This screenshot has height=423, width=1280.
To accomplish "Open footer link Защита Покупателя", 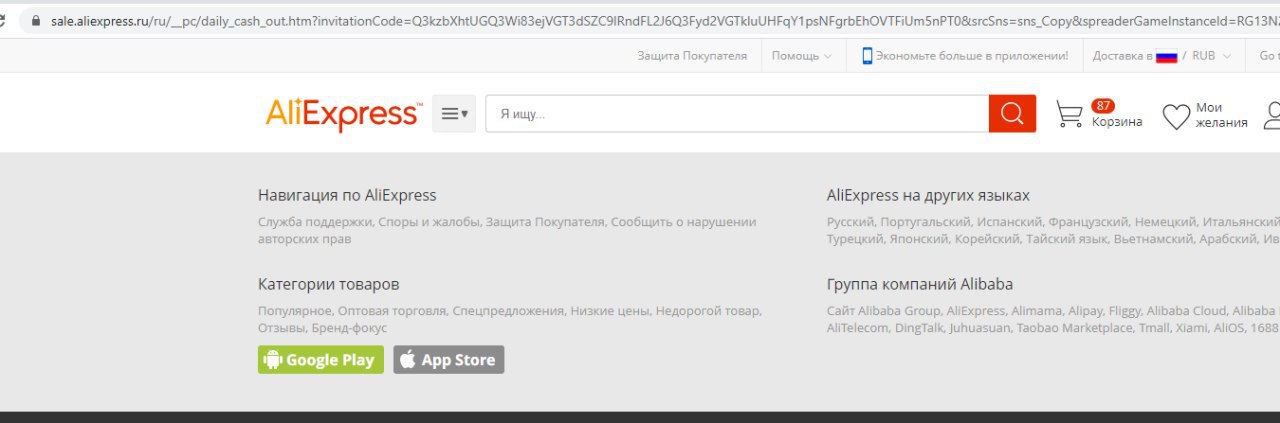I will 545,222.
